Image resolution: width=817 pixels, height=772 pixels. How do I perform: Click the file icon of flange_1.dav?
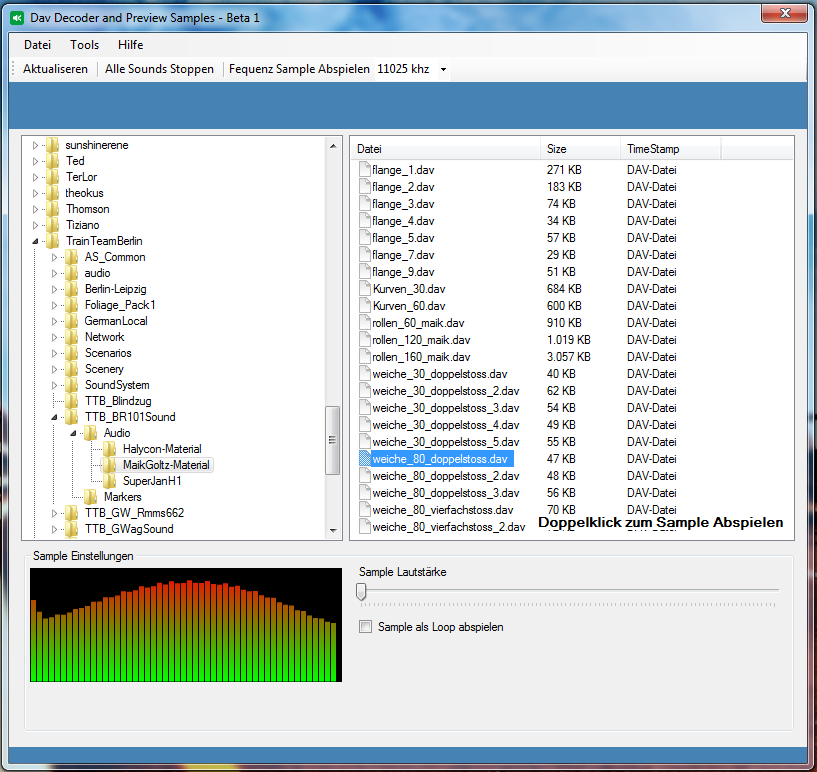coord(364,170)
